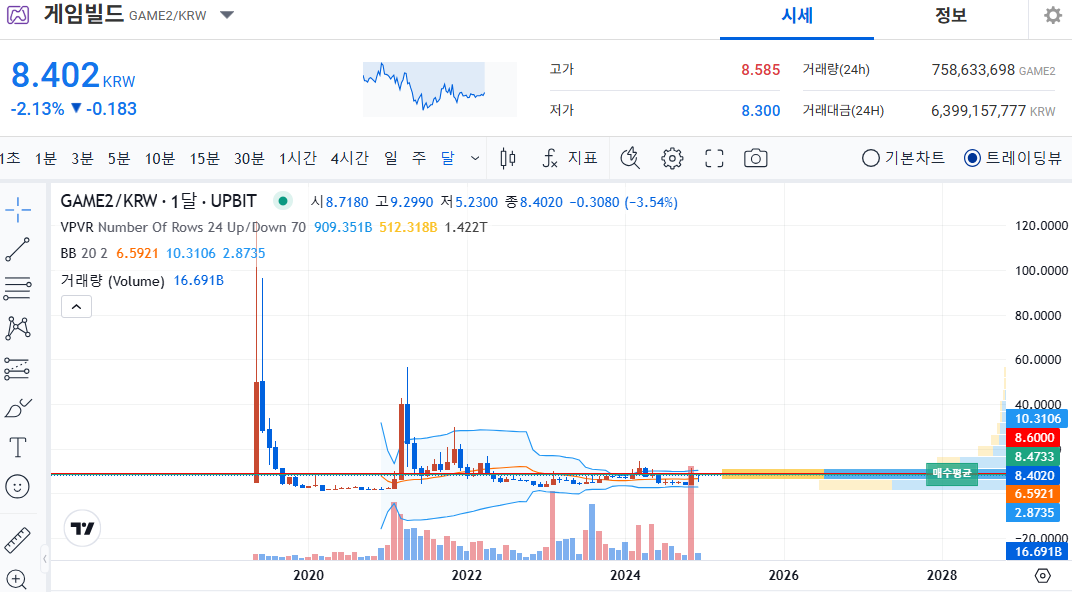Select the 1분 timeframe
Screen dimensions: 1072x592
tap(46, 159)
